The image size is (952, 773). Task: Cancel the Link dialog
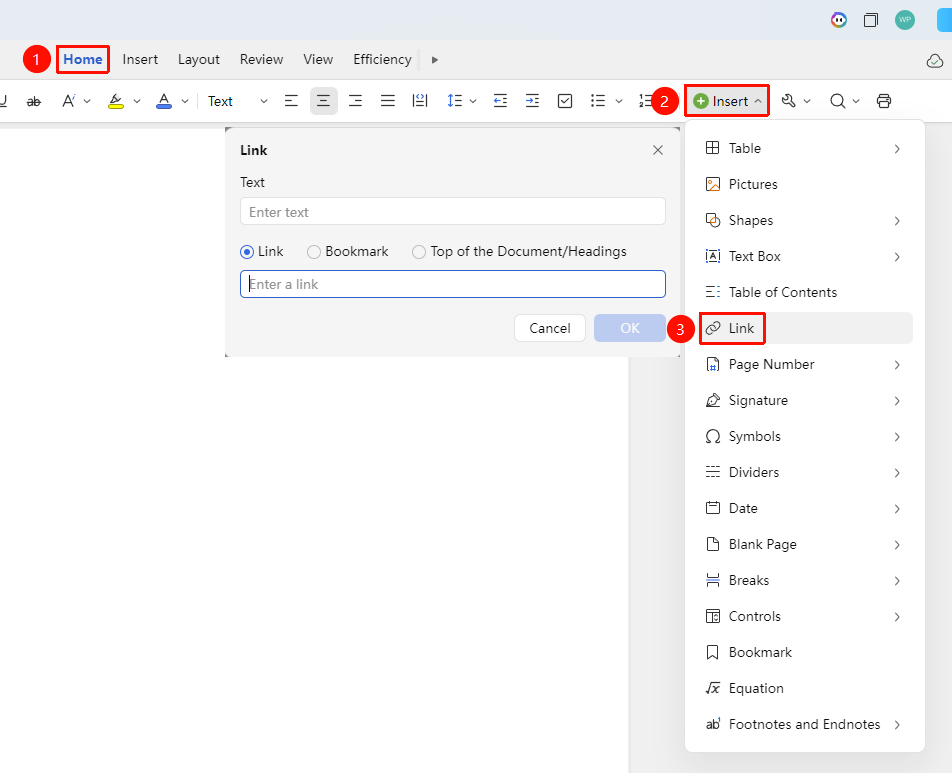549,328
